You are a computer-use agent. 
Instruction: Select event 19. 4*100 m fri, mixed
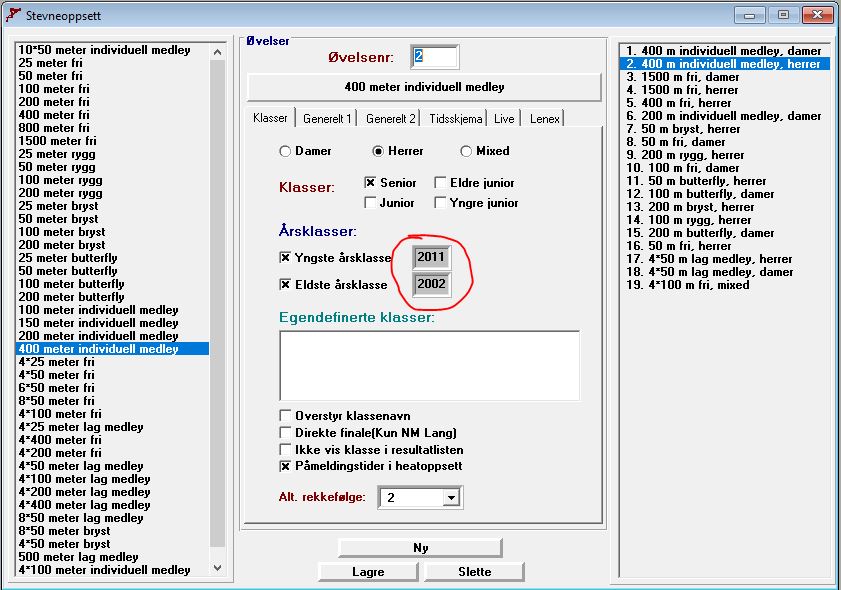687,285
